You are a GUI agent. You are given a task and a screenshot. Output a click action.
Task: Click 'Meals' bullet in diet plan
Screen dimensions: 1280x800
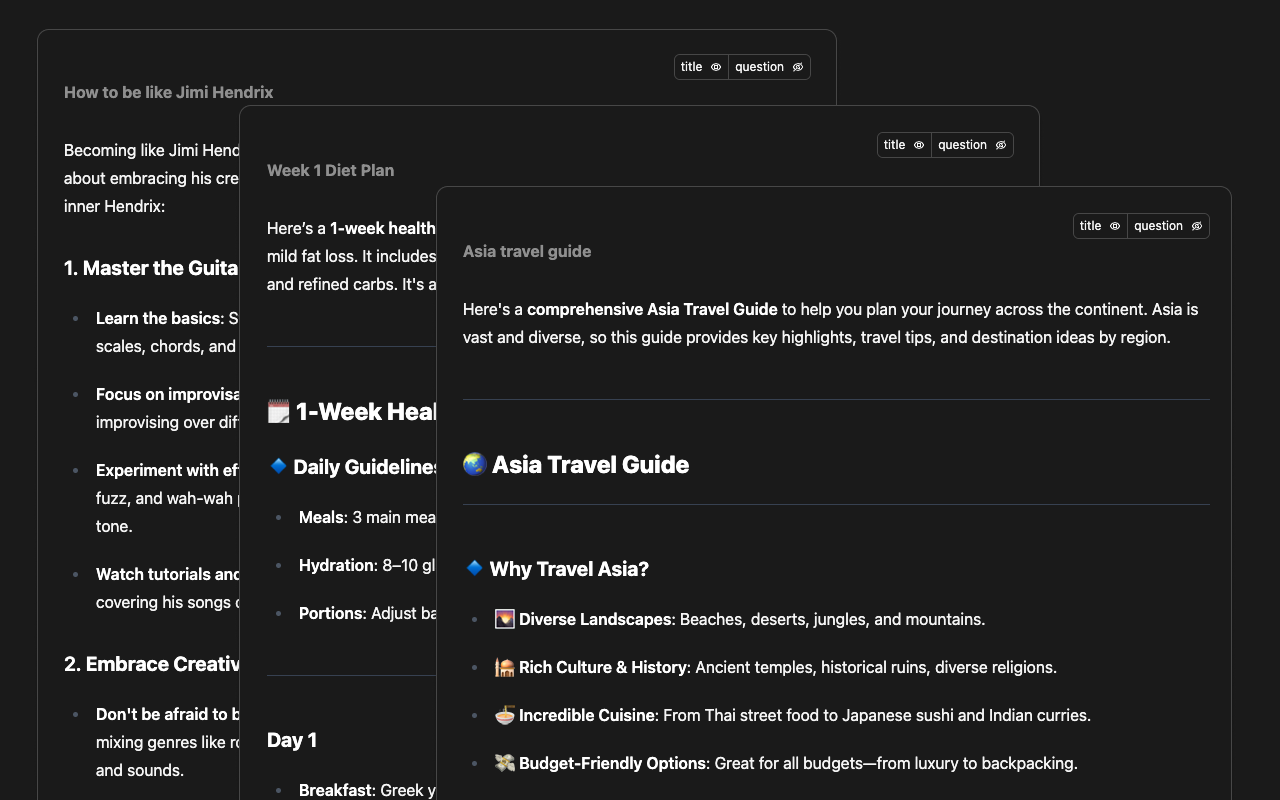coord(322,517)
